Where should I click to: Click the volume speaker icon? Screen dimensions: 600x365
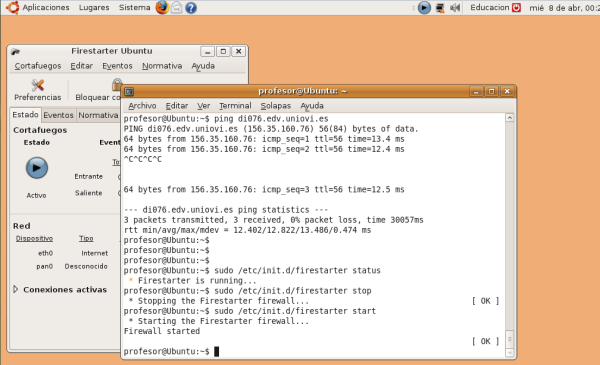(455, 8)
